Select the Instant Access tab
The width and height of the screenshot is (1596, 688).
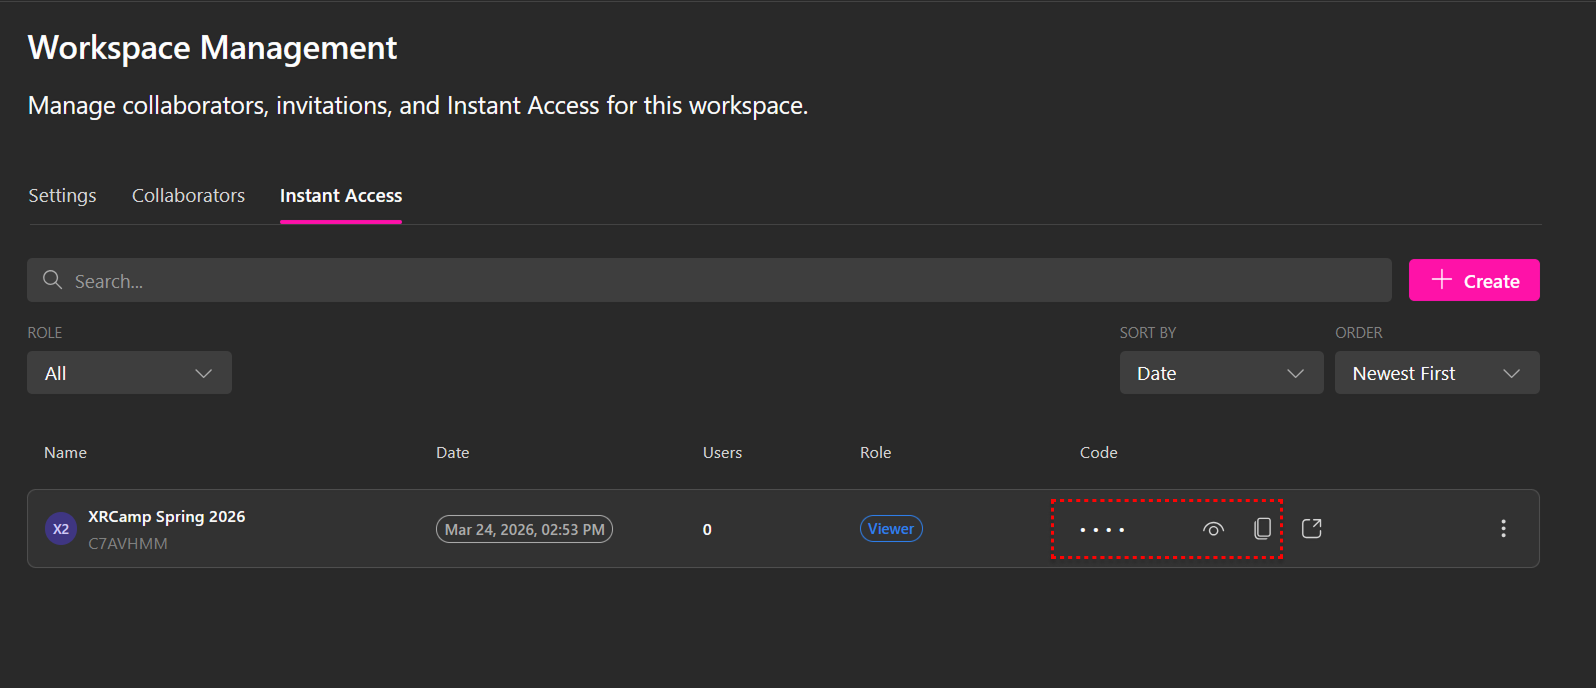pyautogui.click(x=341, y=196)
